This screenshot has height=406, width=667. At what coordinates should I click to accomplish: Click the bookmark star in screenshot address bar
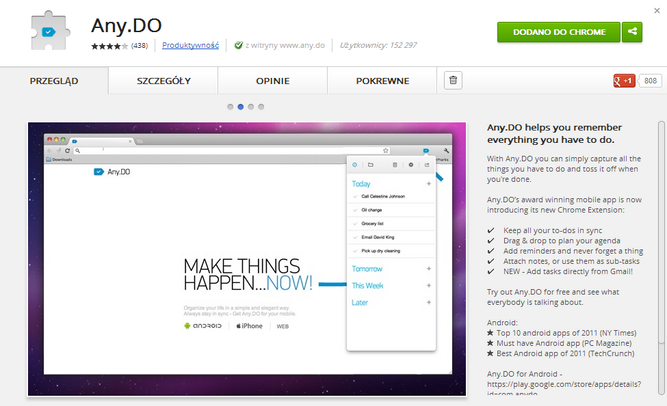point(385,151)
